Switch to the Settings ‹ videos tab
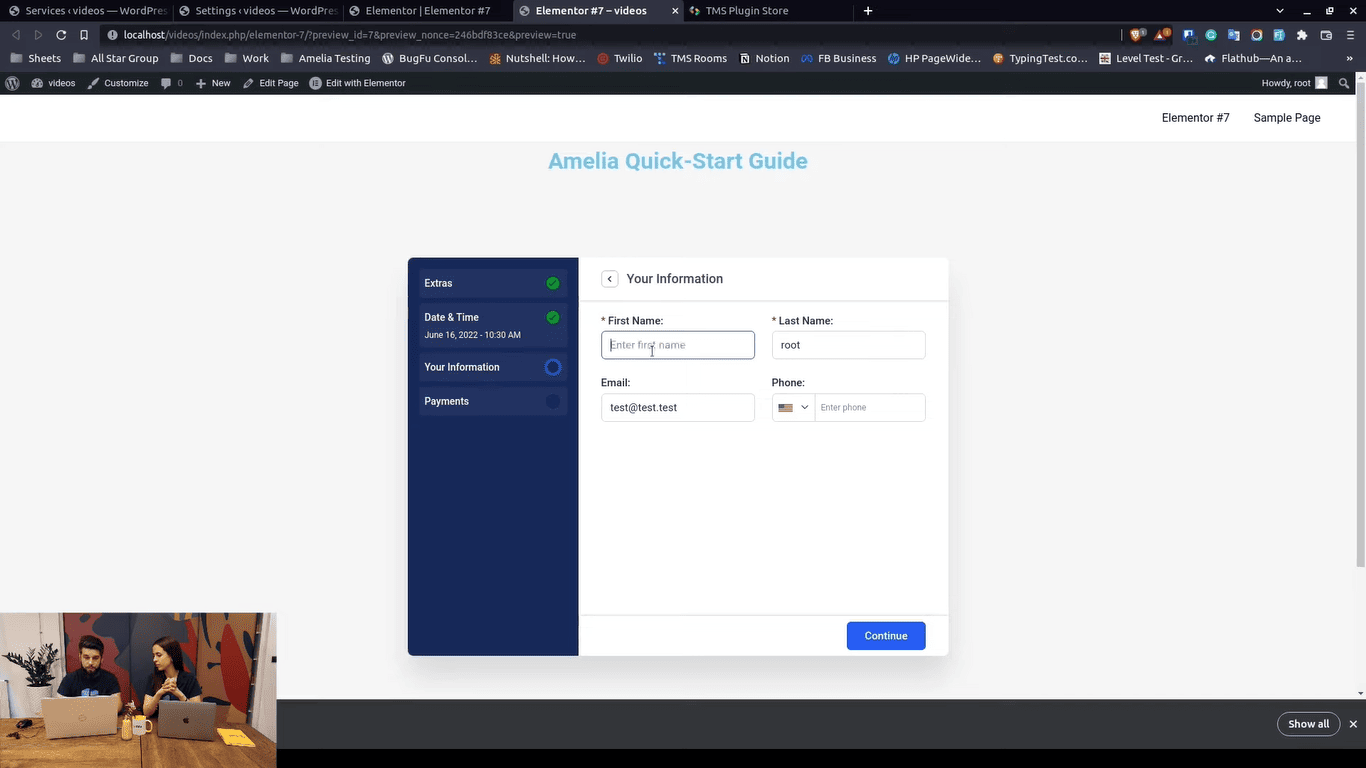 (257, 11)
